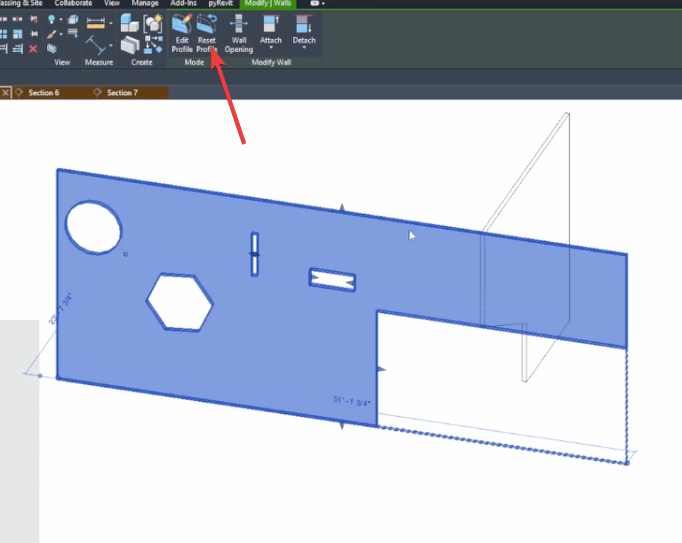Expand the Detach dropdown arrow

pos(304,48)
